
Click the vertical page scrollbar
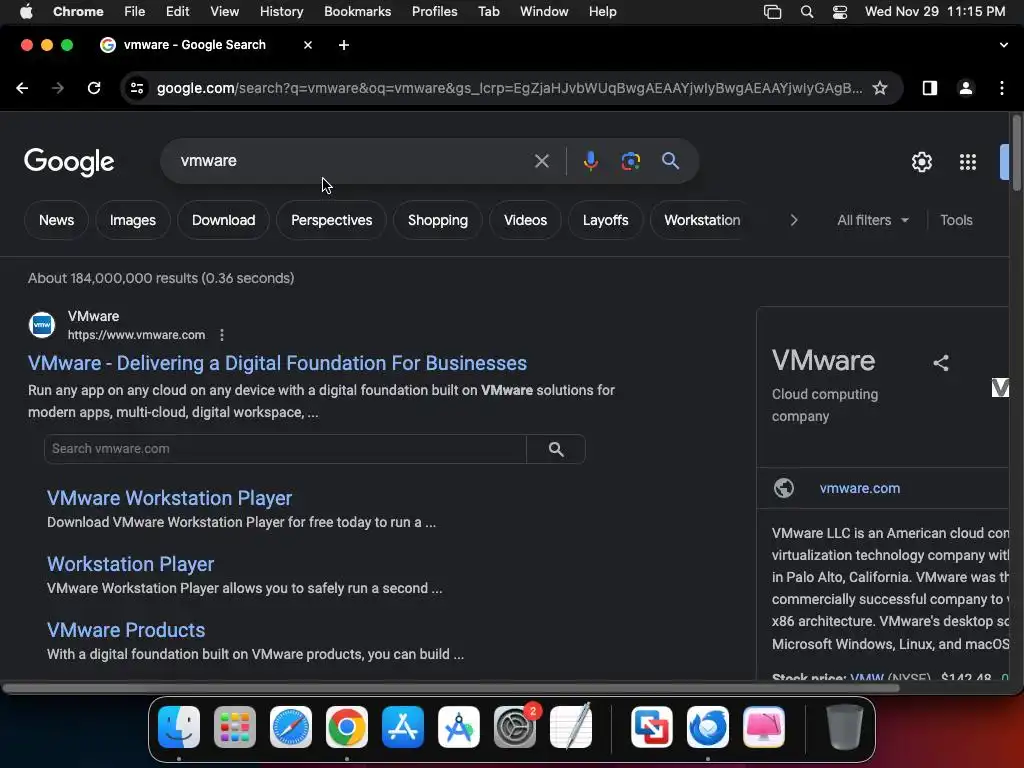1016,153
